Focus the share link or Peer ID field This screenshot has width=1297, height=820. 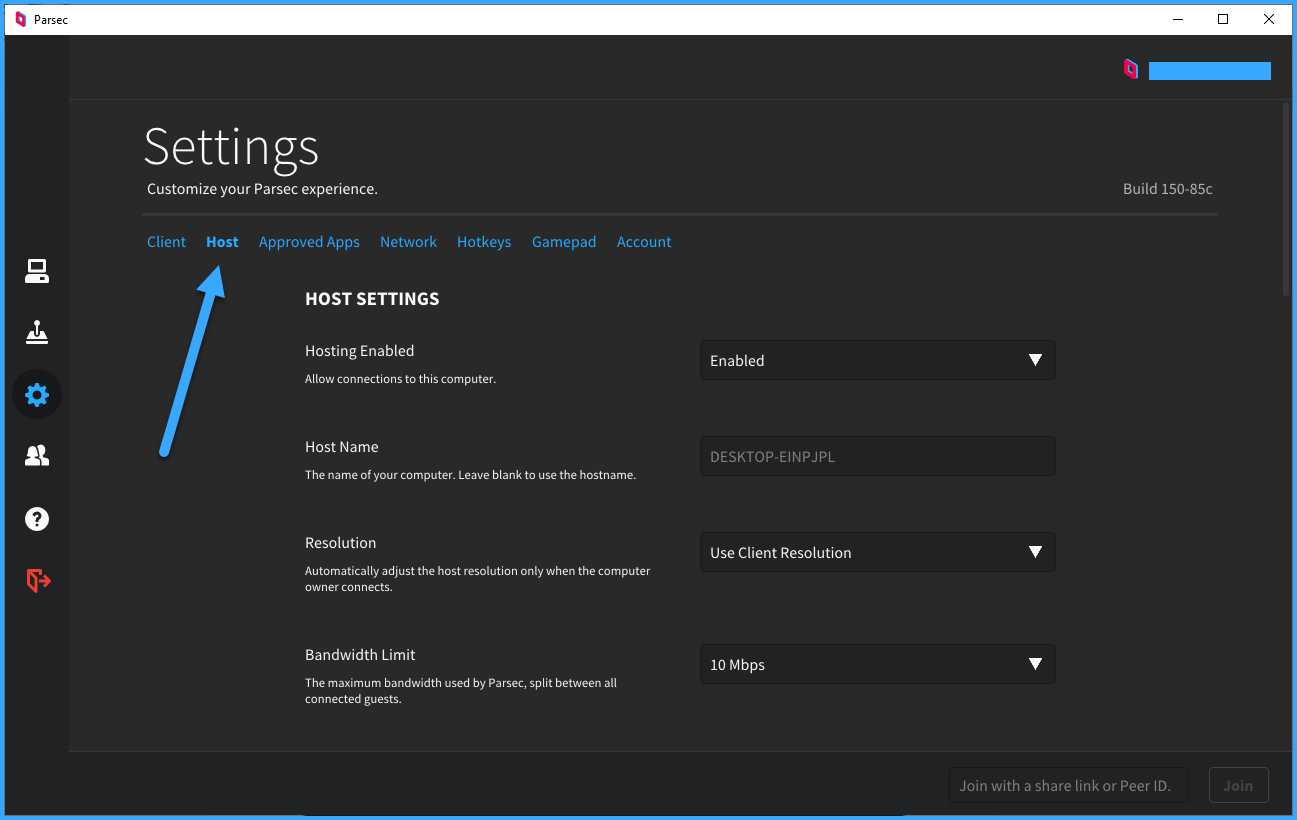(1069, 785)
